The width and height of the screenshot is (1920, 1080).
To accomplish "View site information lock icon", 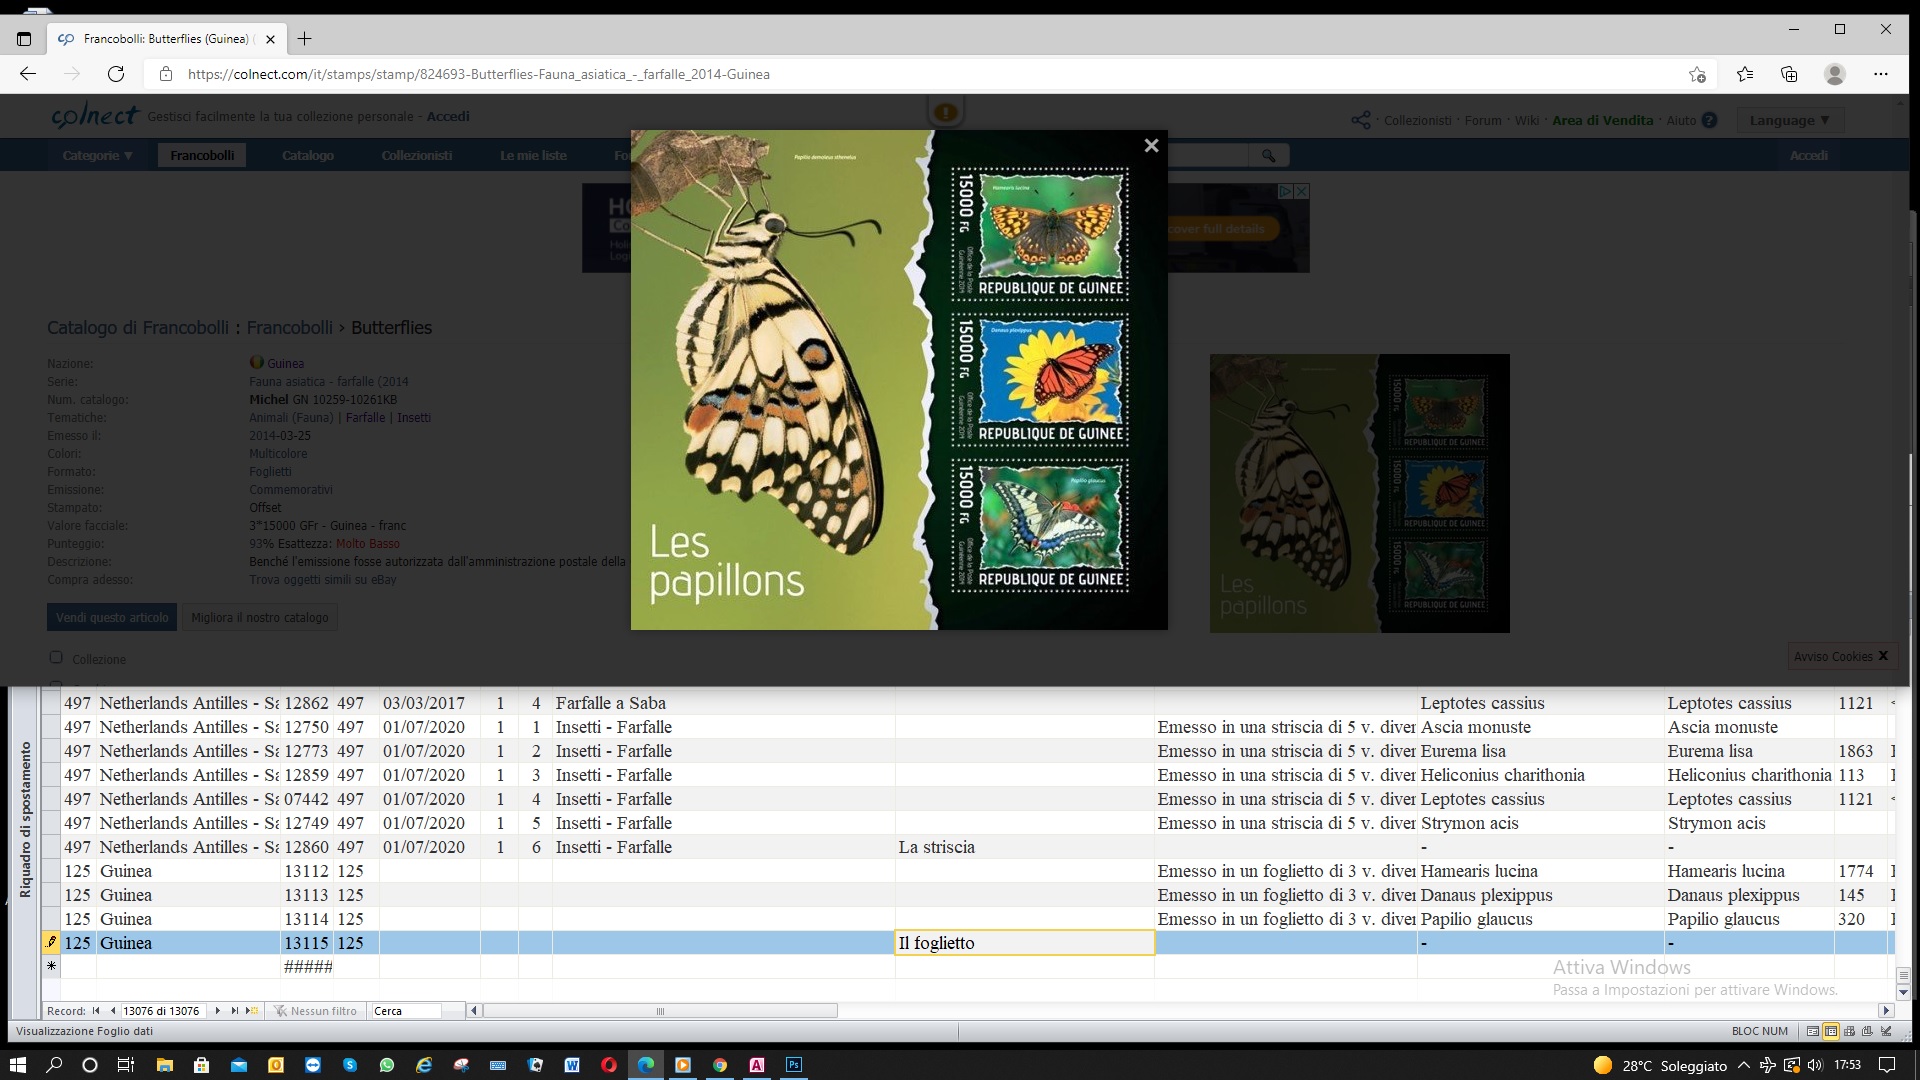I will coord(166,74).
